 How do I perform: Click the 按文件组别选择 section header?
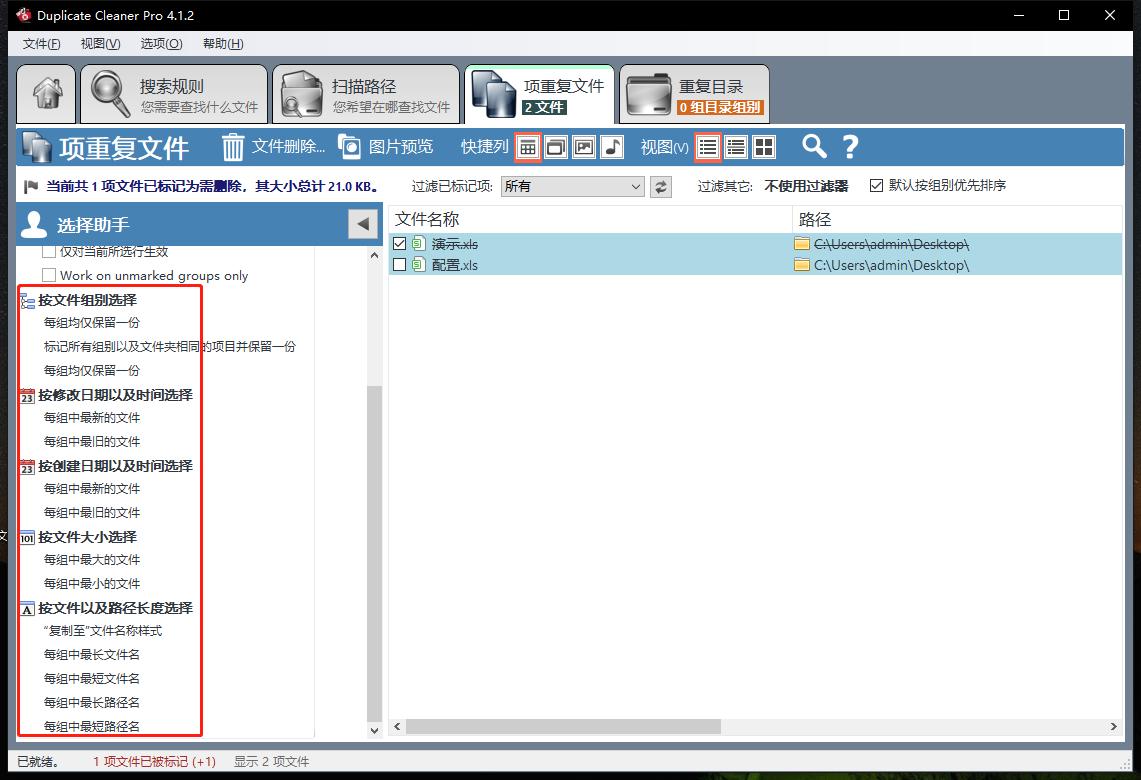pyautogui.click(x=87, y=300)
